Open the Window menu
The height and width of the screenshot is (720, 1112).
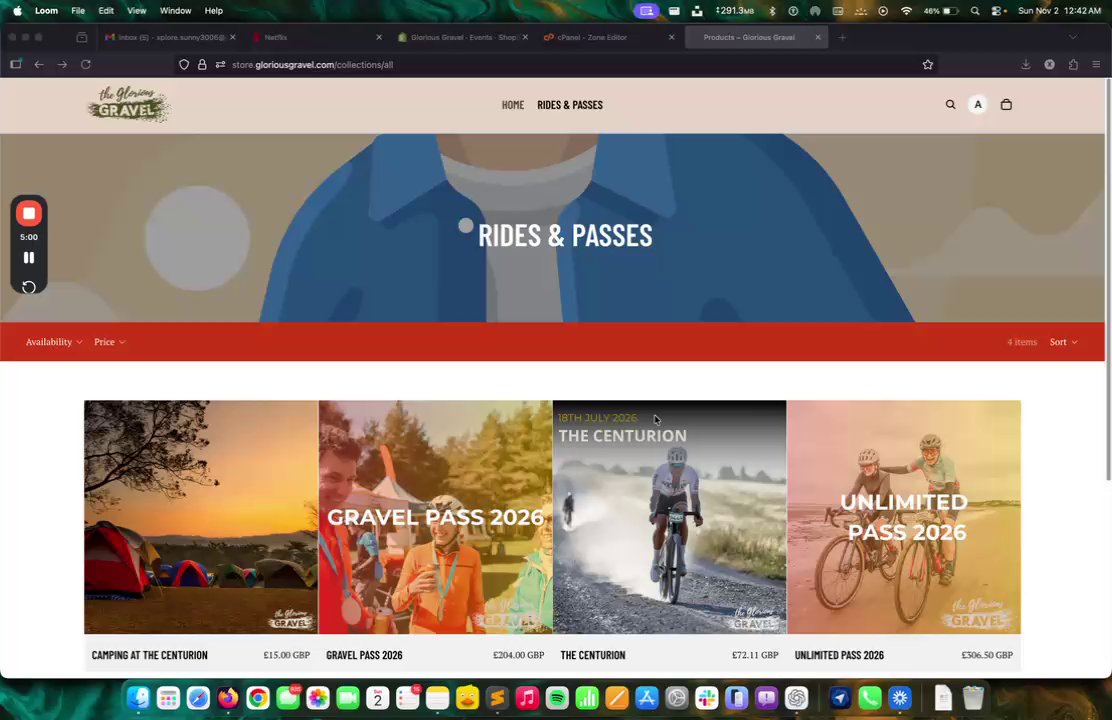tap(175, 11)
